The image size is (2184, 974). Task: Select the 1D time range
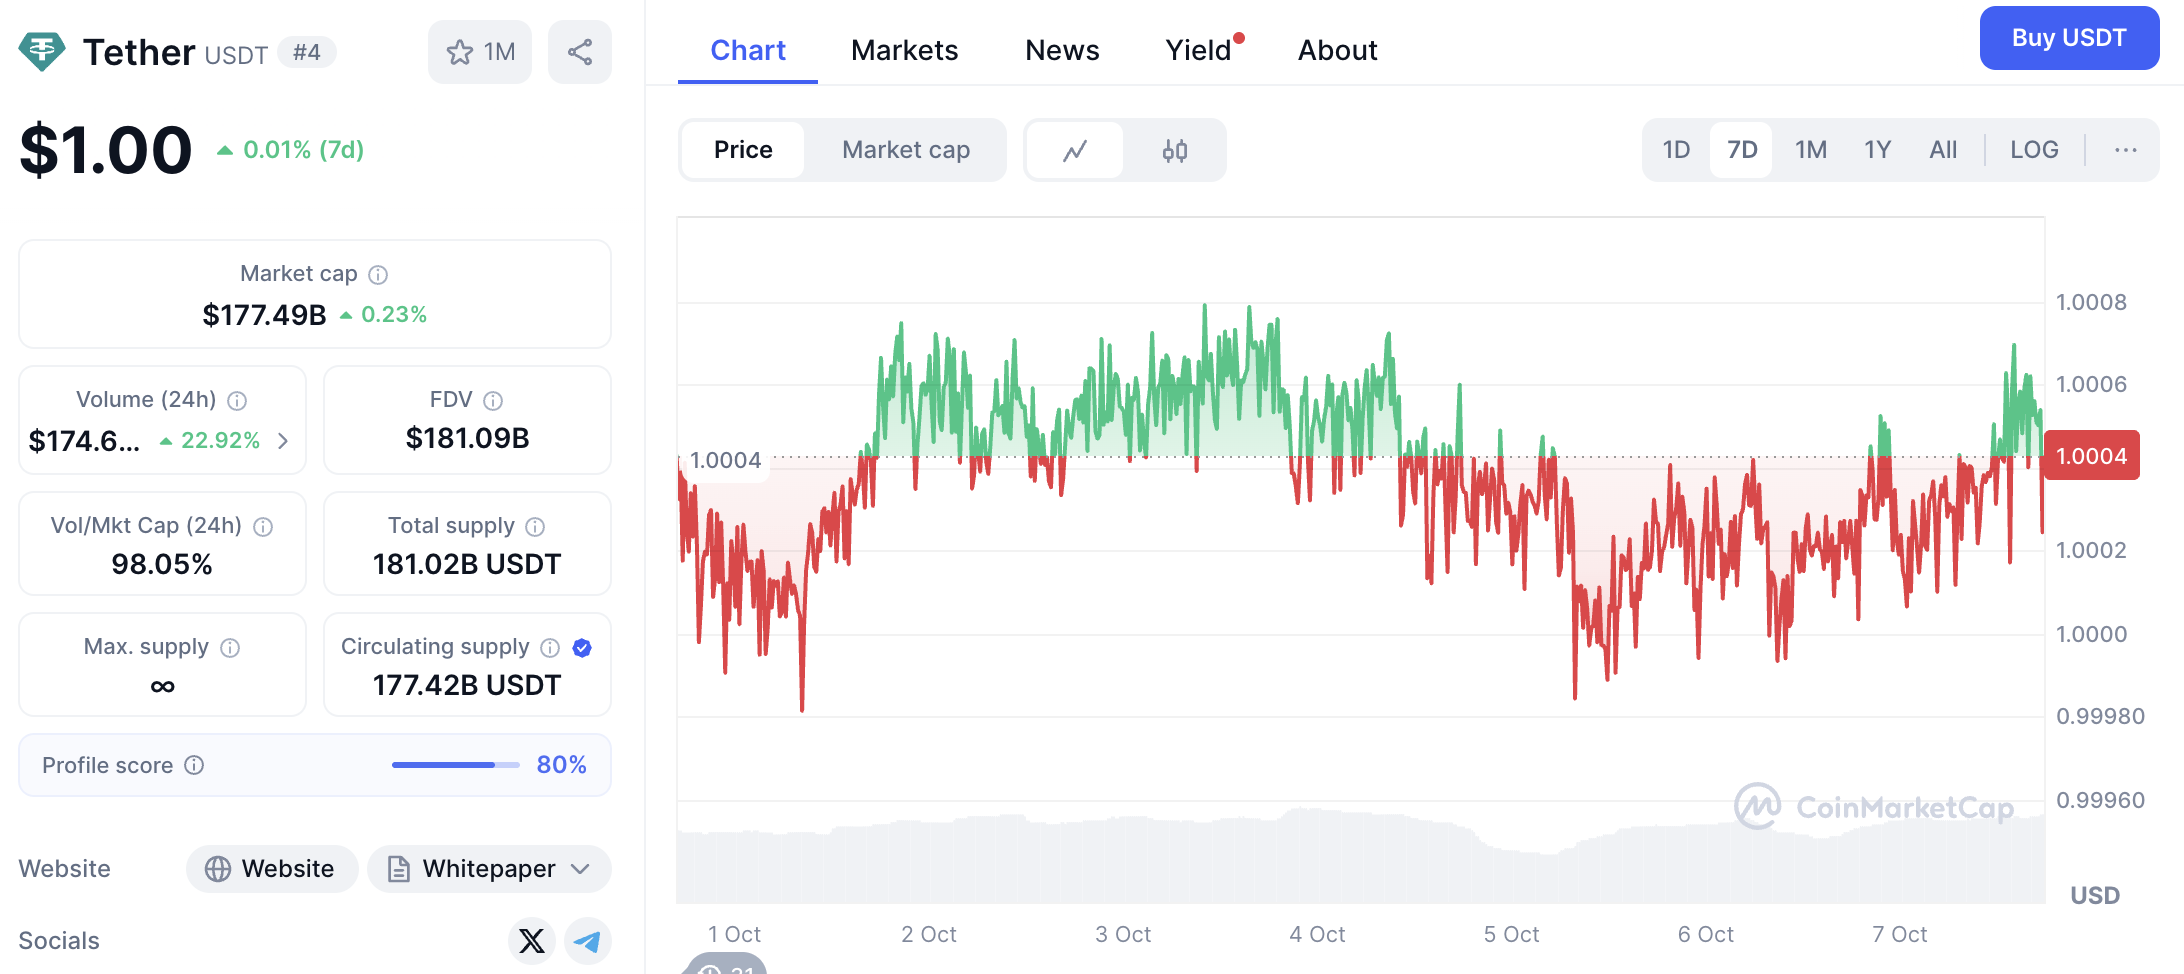tap(1676, 150)
